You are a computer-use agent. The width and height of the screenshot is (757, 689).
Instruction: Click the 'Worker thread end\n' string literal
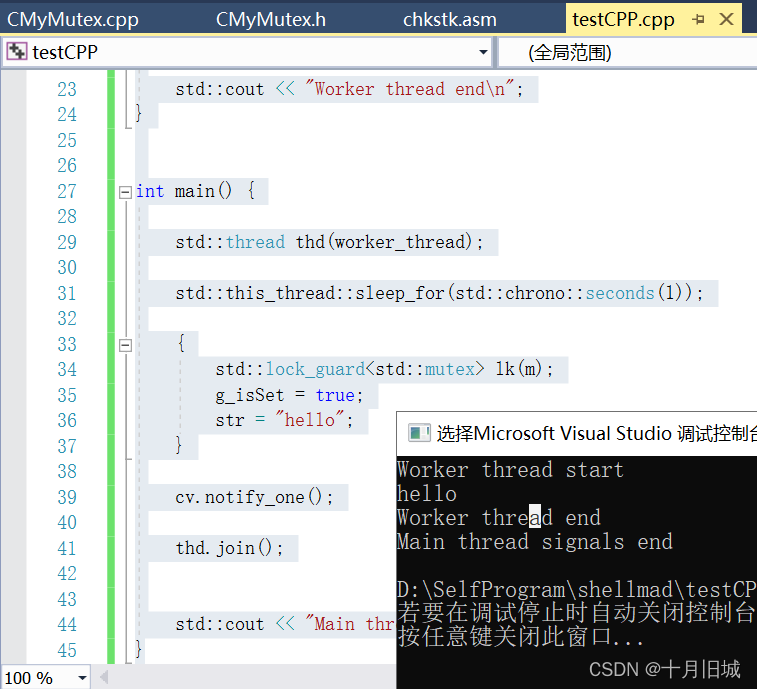coord(409,89)
